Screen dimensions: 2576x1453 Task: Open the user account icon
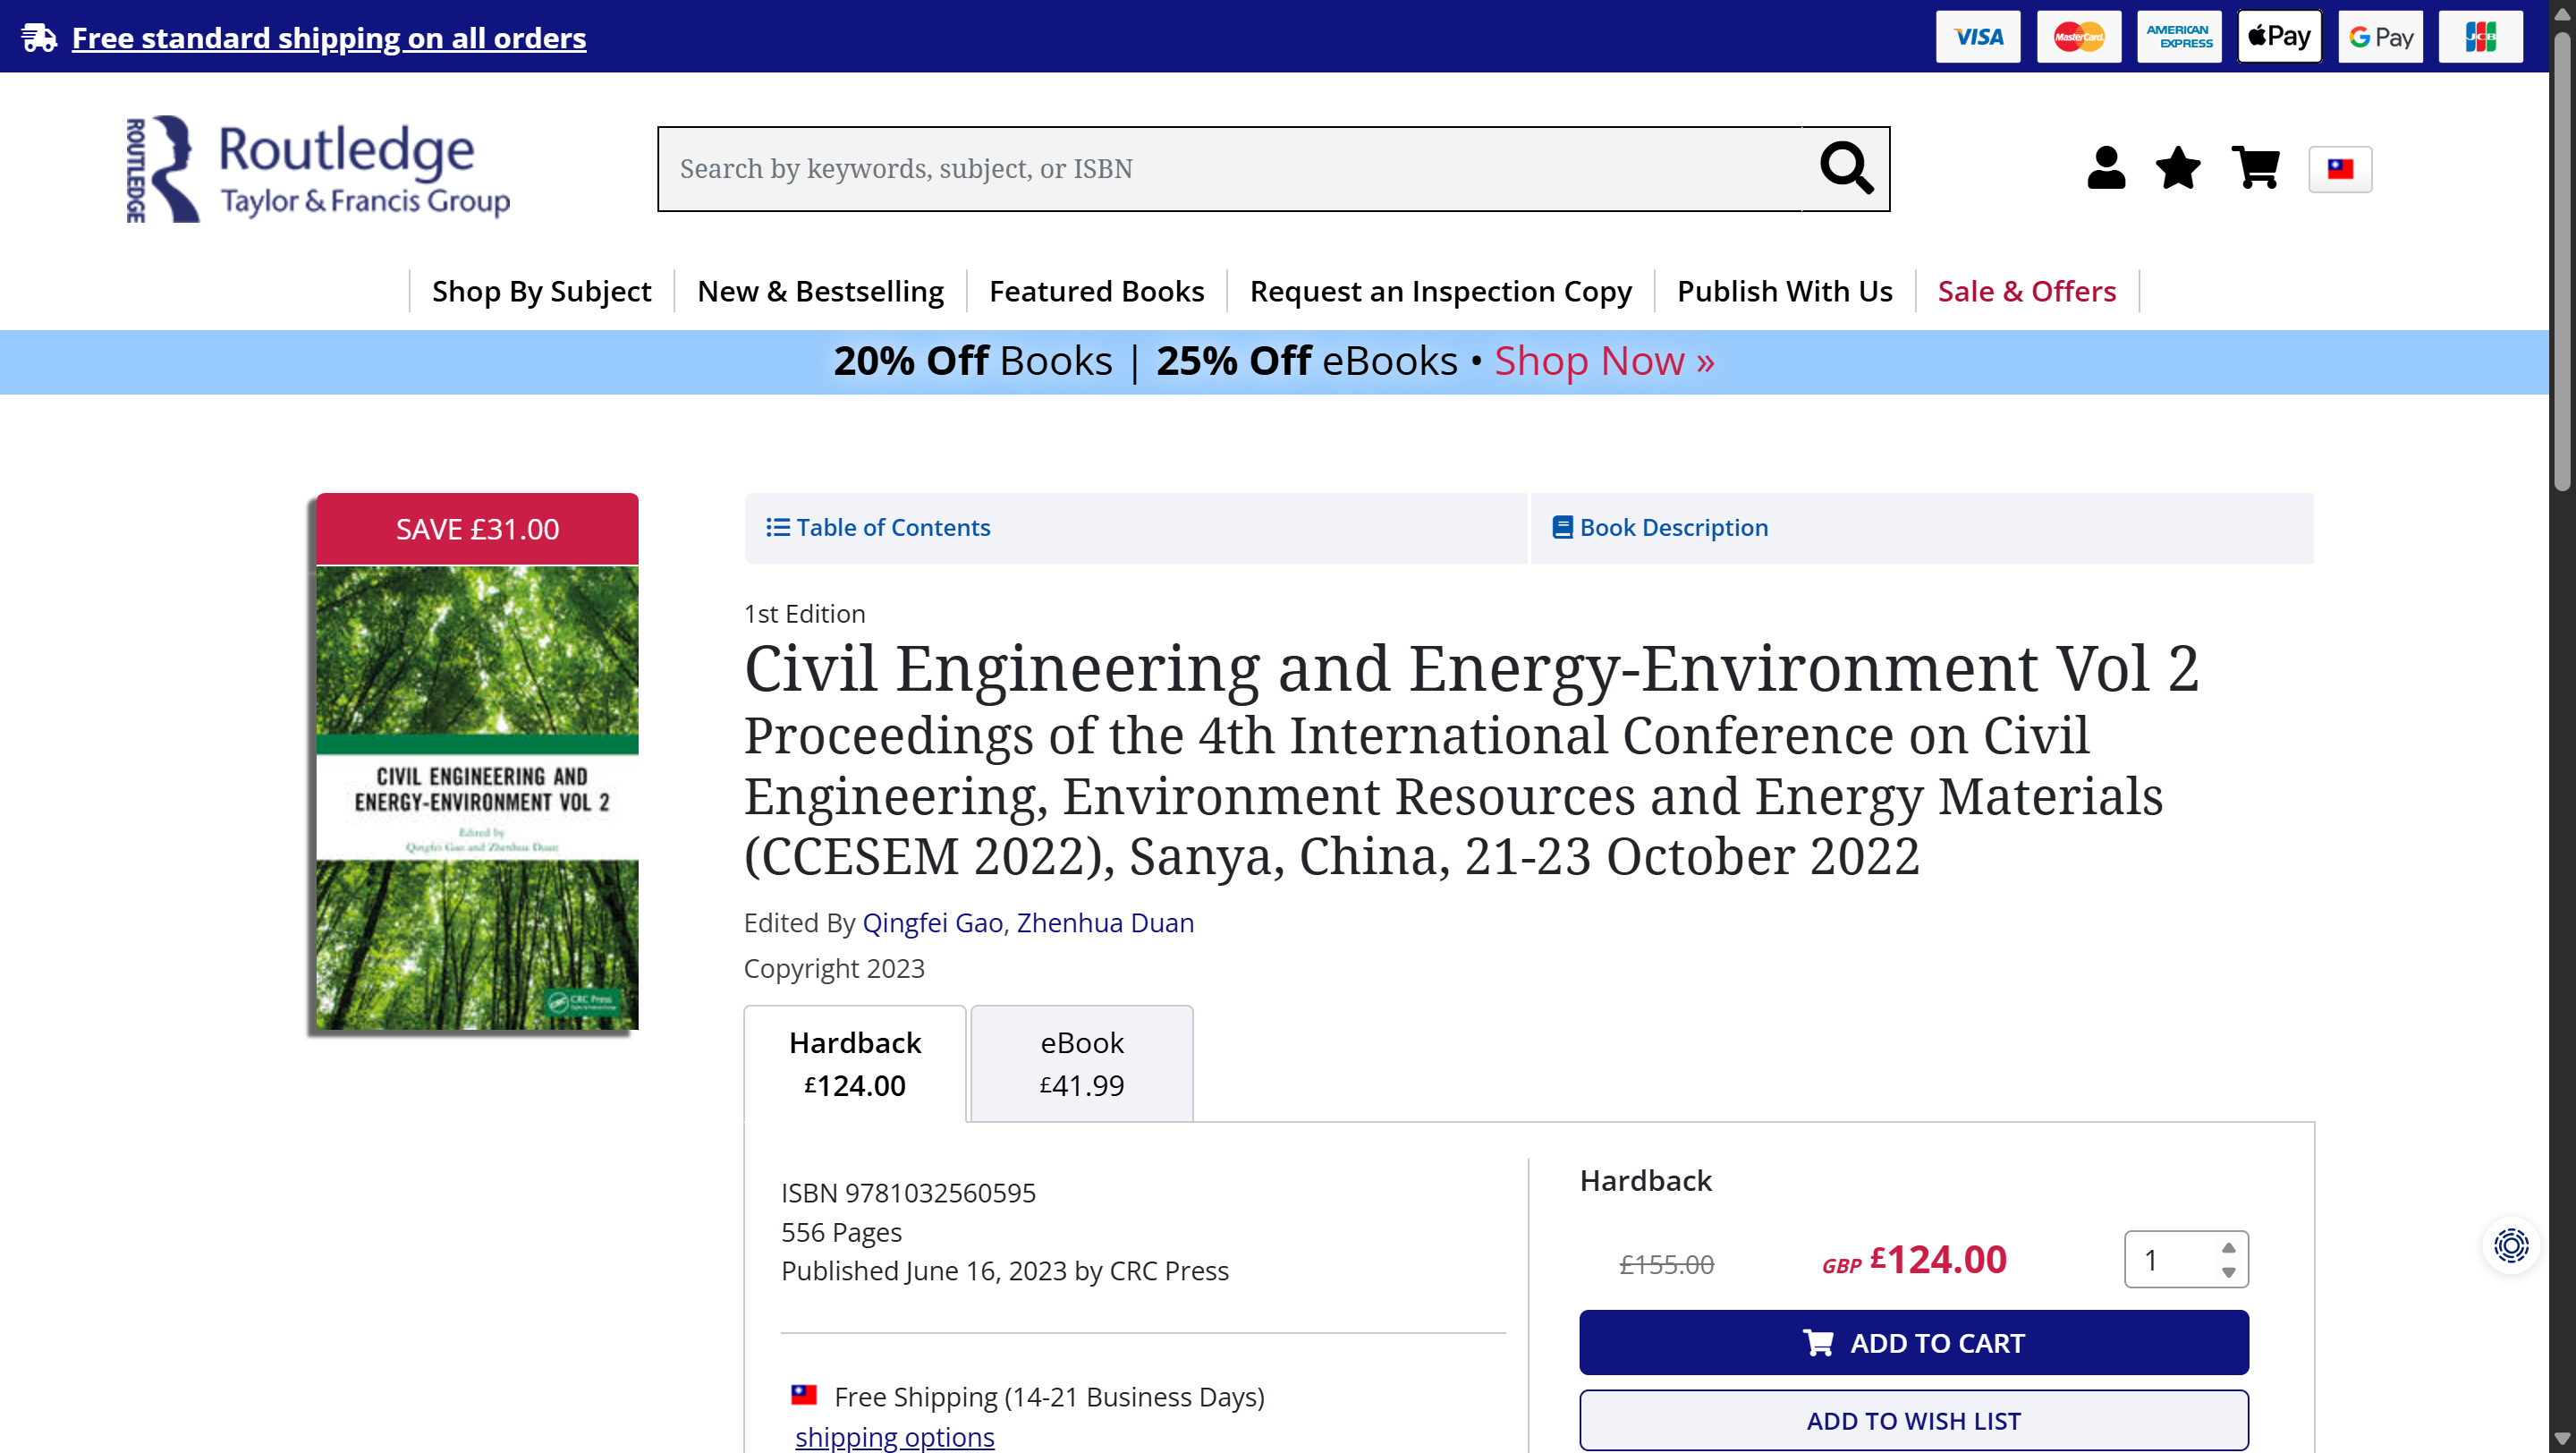[2106, 168]
